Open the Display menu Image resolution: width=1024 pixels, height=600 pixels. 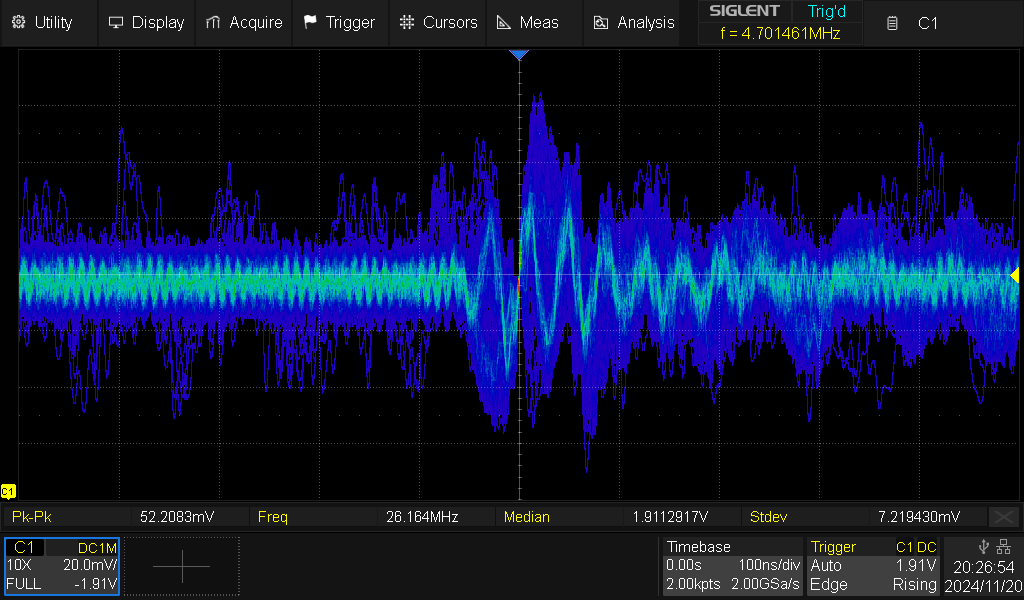pos(146,22)
